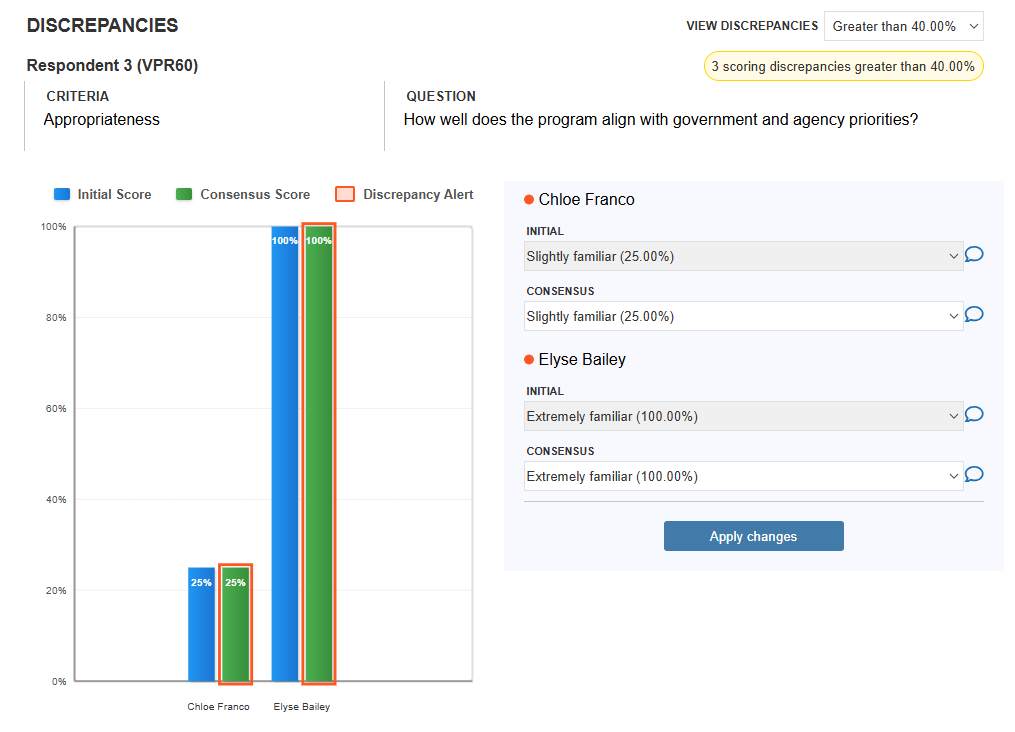Click orange dot beside Chloe Franco
Screen dimensions: 1015x732
tap(529, 199)
